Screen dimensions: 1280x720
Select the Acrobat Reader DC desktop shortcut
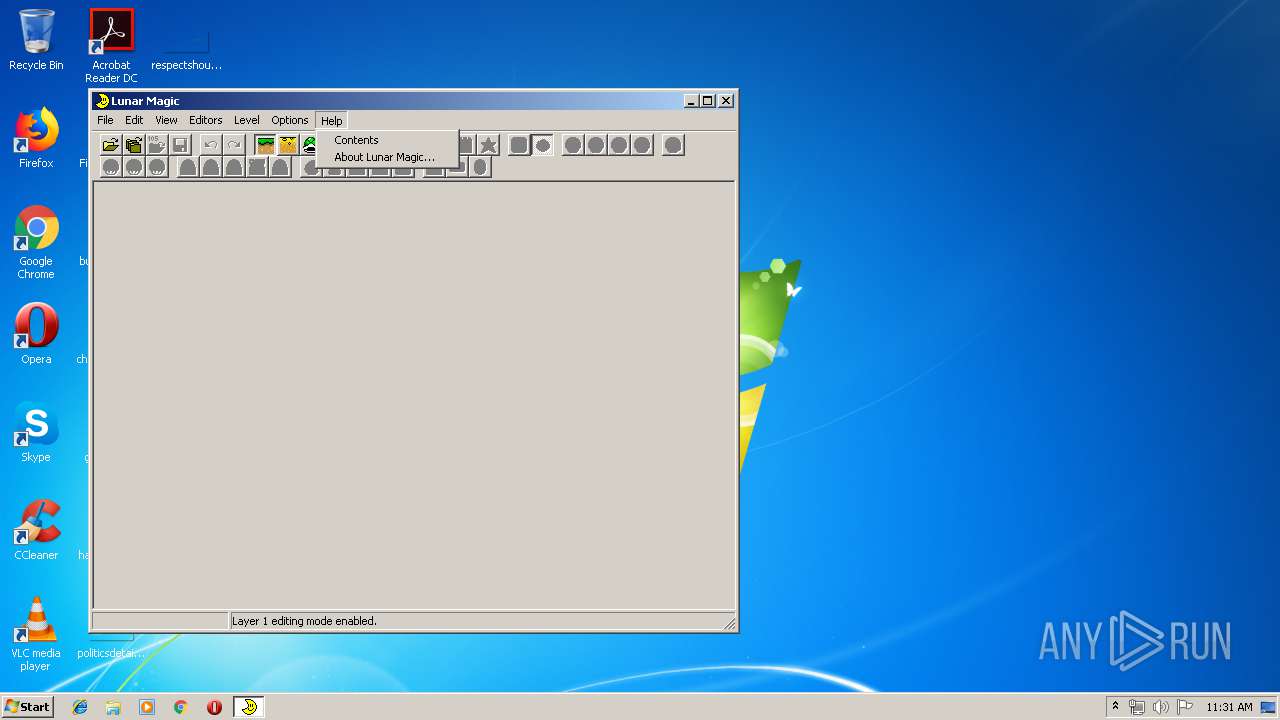tap(111, 46)
